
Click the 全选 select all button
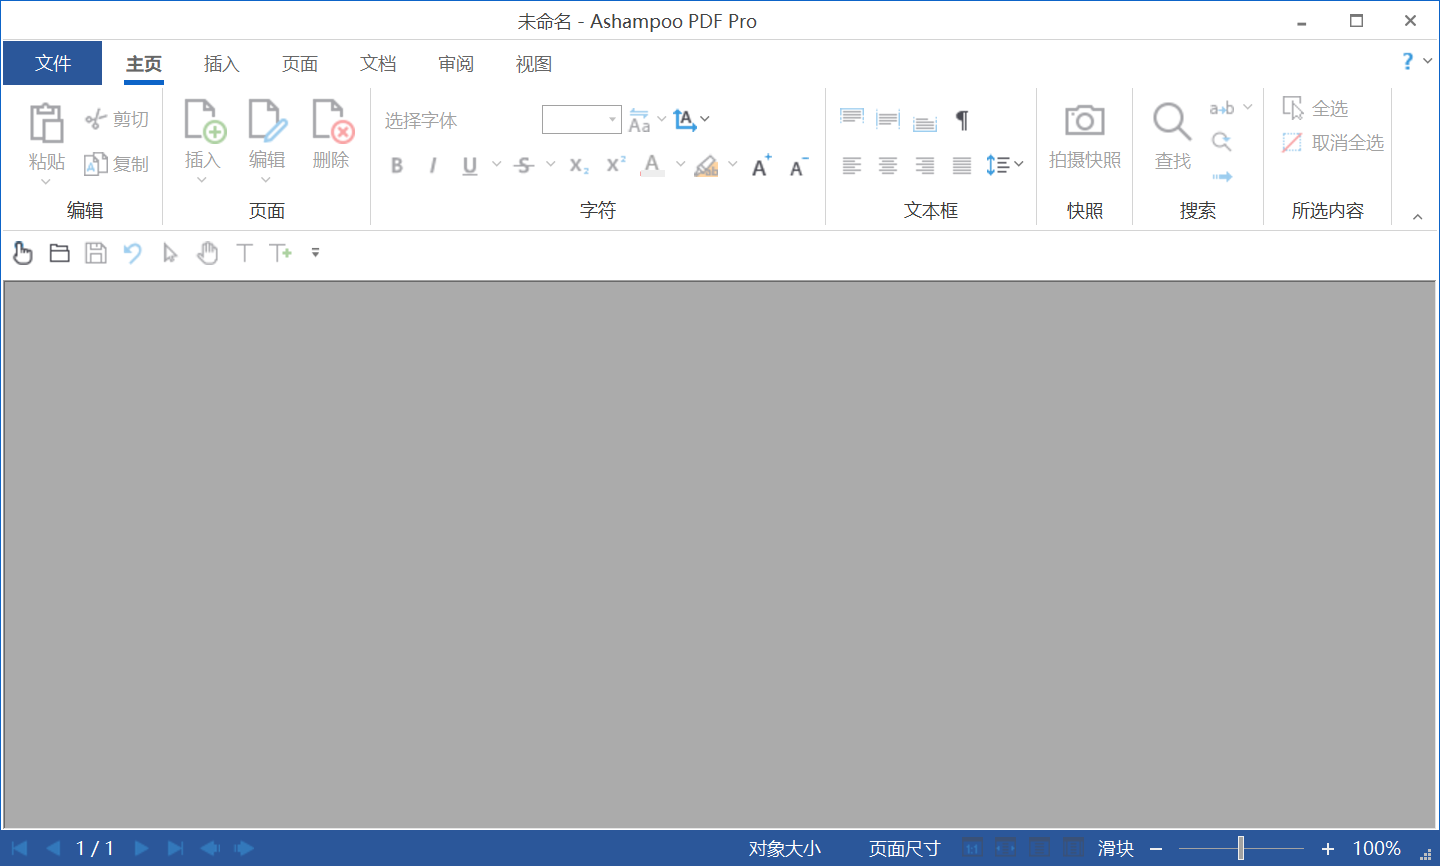(1316, 108)
